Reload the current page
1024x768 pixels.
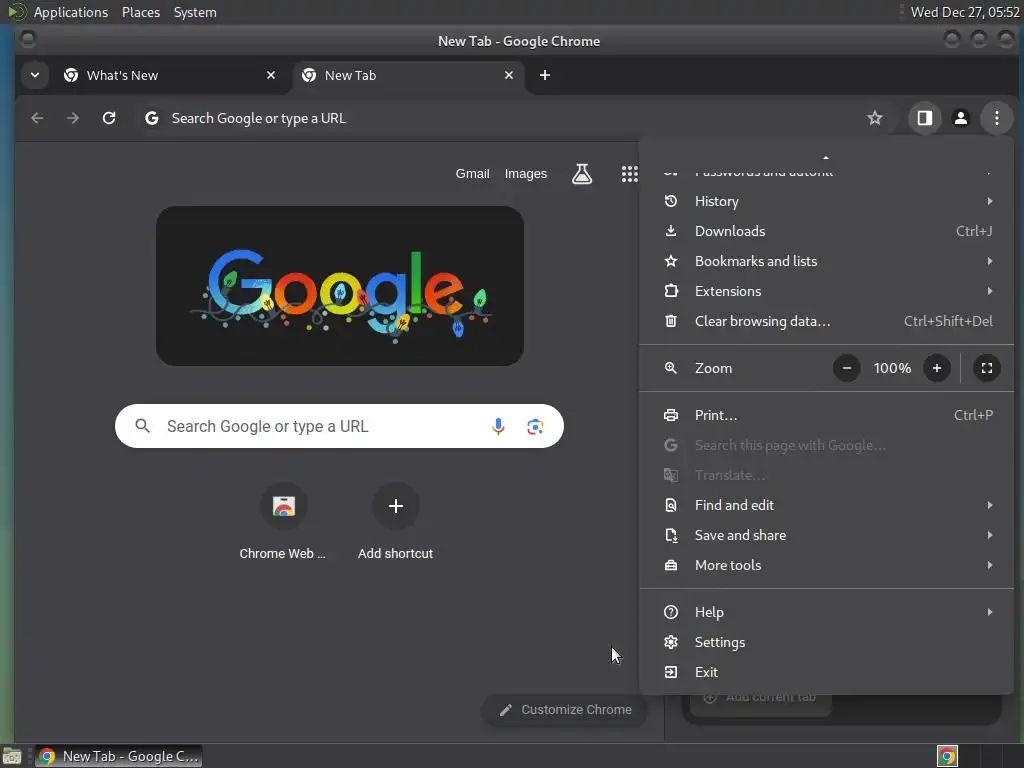point(109,118)
